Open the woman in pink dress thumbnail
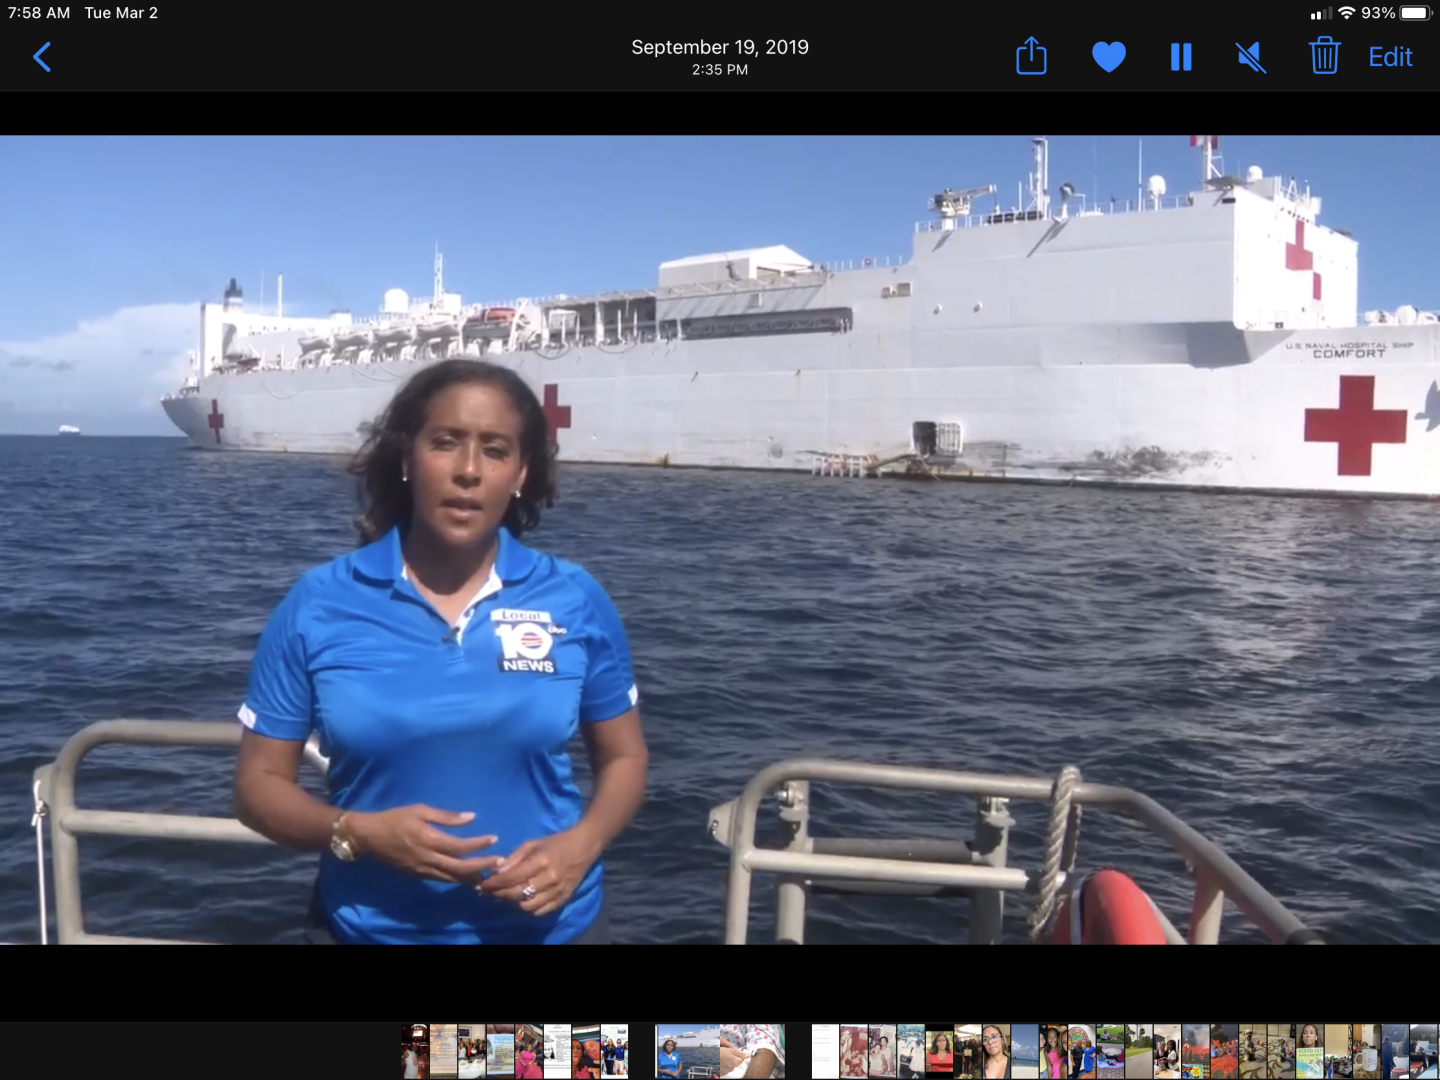 click(528, 1051)
